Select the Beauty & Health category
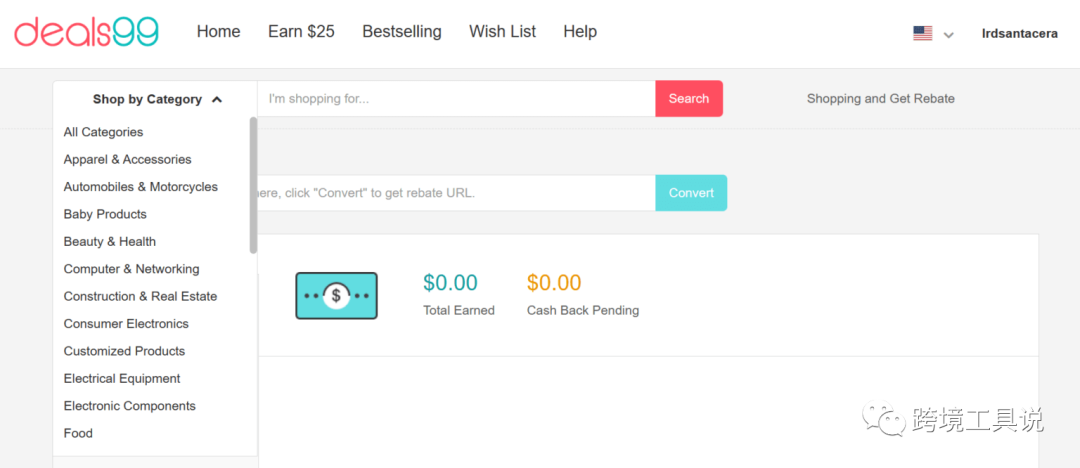1080x468 pixels. [109, 242]
